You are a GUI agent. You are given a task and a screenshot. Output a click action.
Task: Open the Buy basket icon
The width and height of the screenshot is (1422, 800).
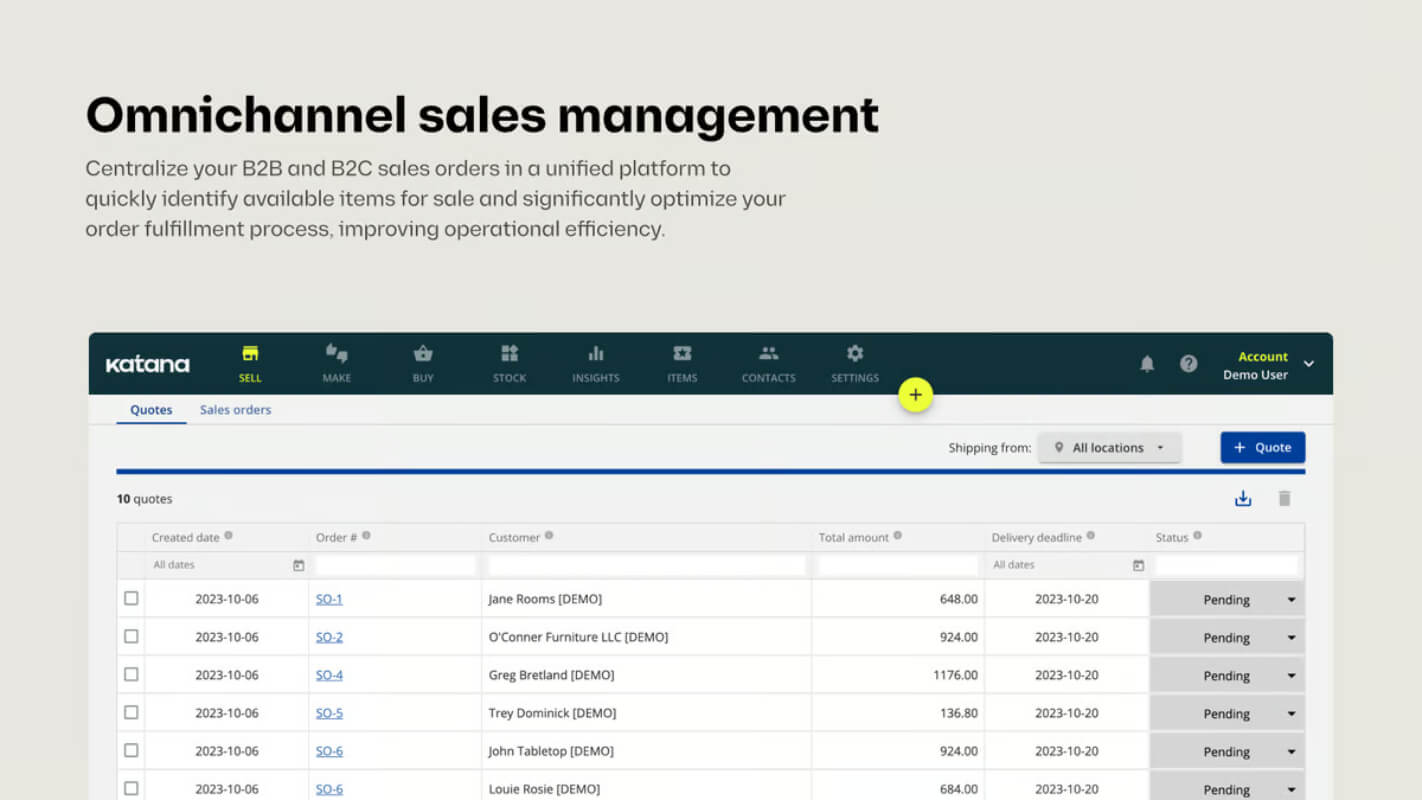coord(423,353)
